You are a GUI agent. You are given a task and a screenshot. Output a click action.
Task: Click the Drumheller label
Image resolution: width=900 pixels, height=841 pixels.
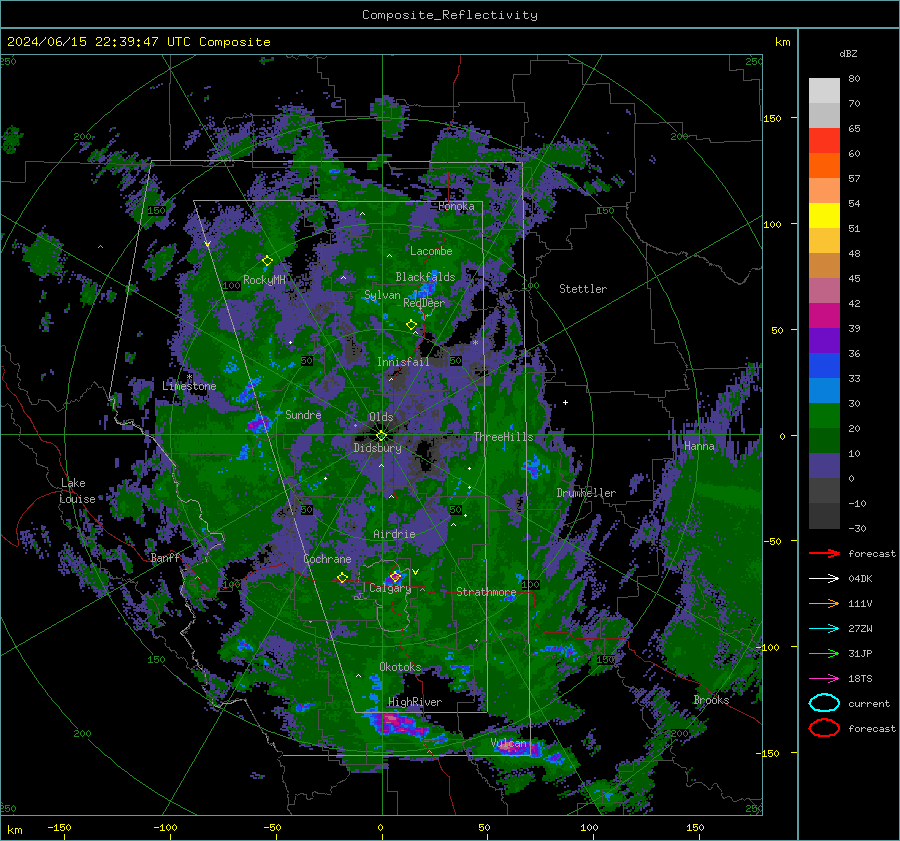pyautogui.click(x=586, y=493)
